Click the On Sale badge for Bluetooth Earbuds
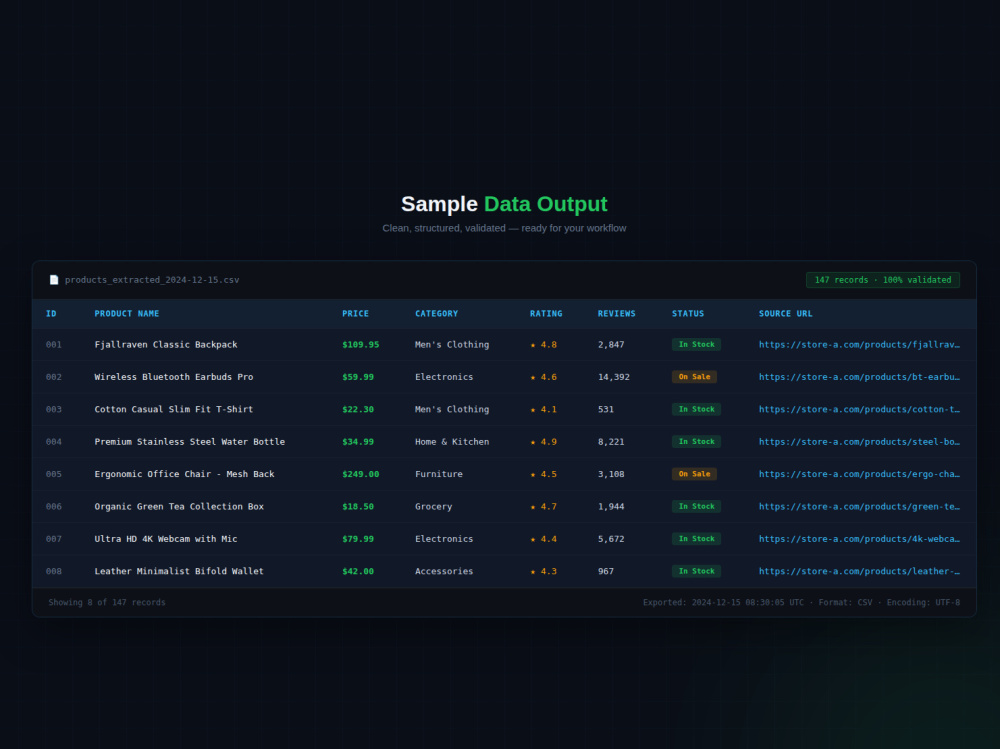1000x749 pixels. point(694,377)
